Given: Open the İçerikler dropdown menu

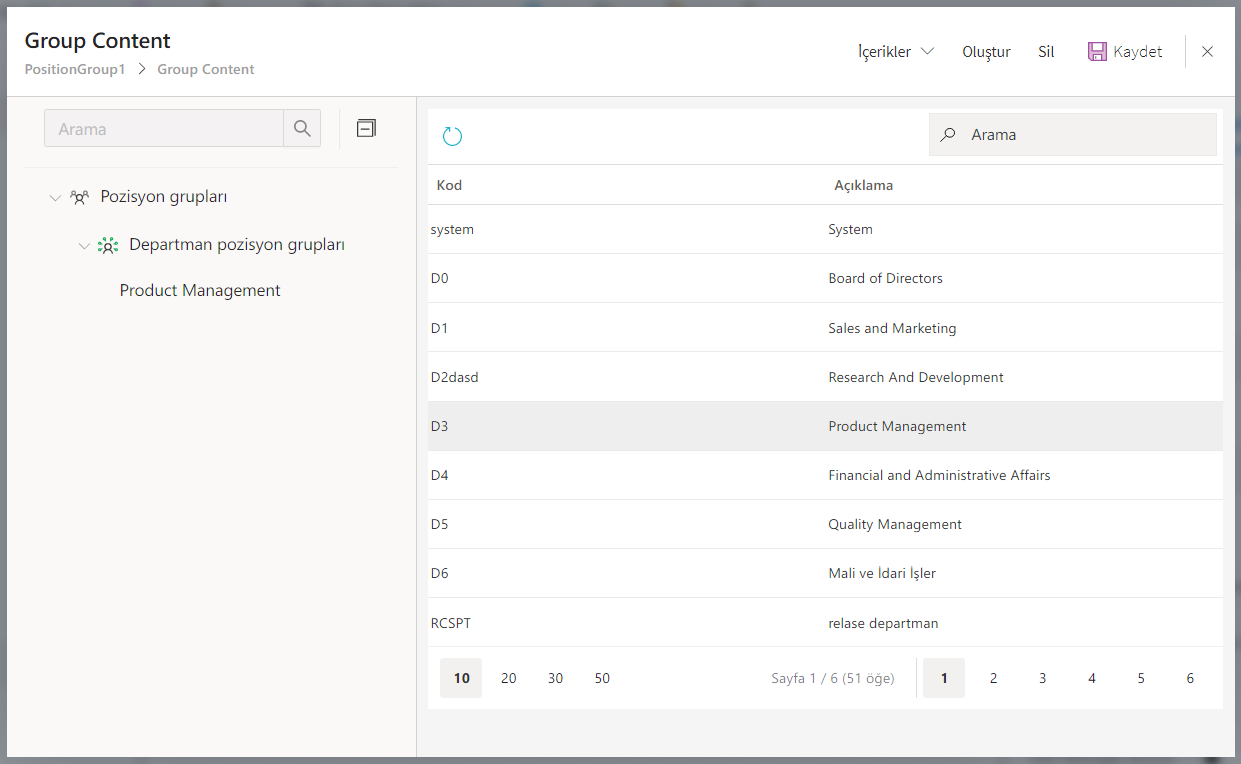Looking at the screenshot, I should (x=895, y=52).
